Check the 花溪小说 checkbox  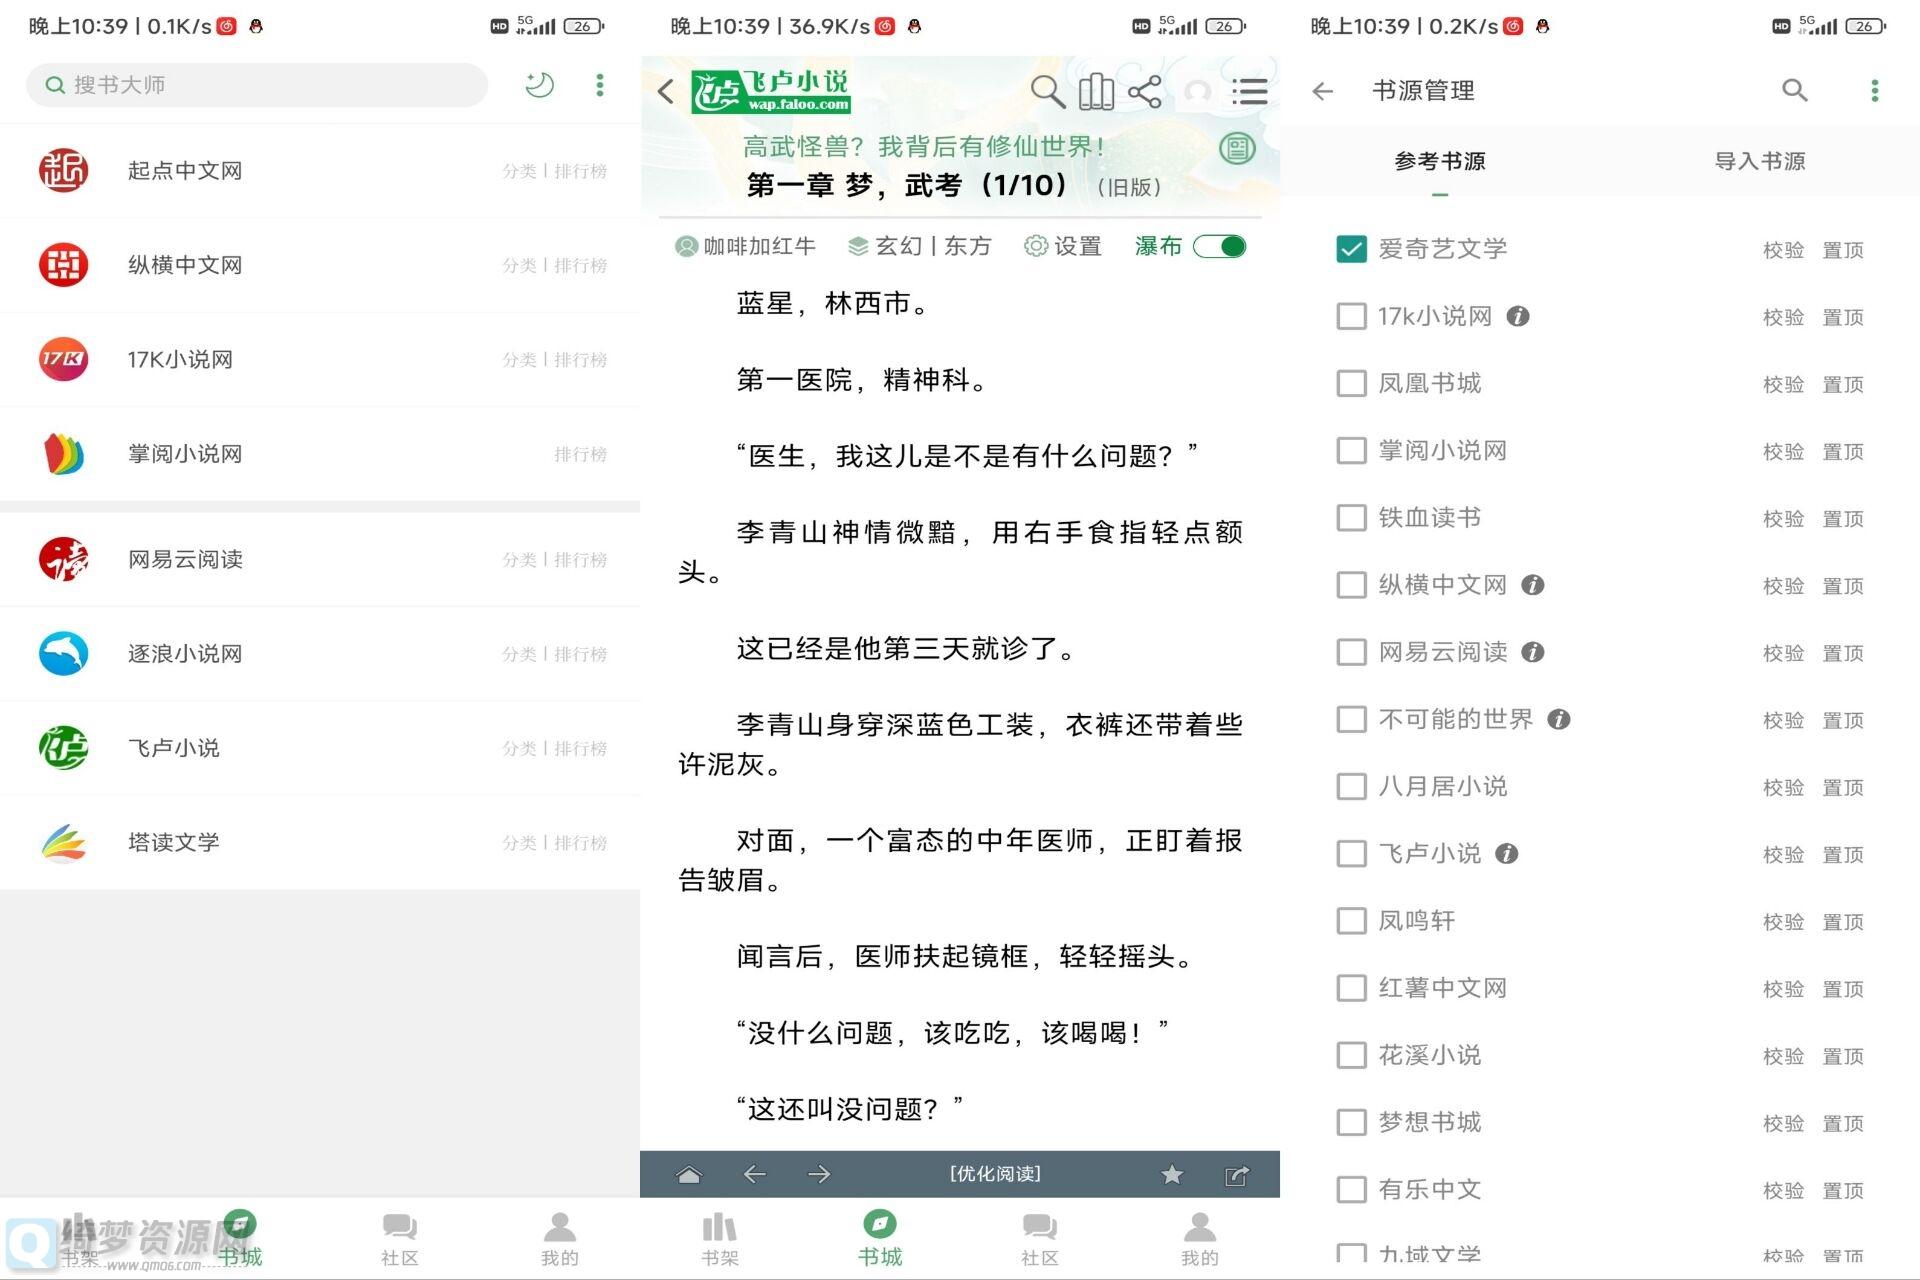point(1351,1055)
